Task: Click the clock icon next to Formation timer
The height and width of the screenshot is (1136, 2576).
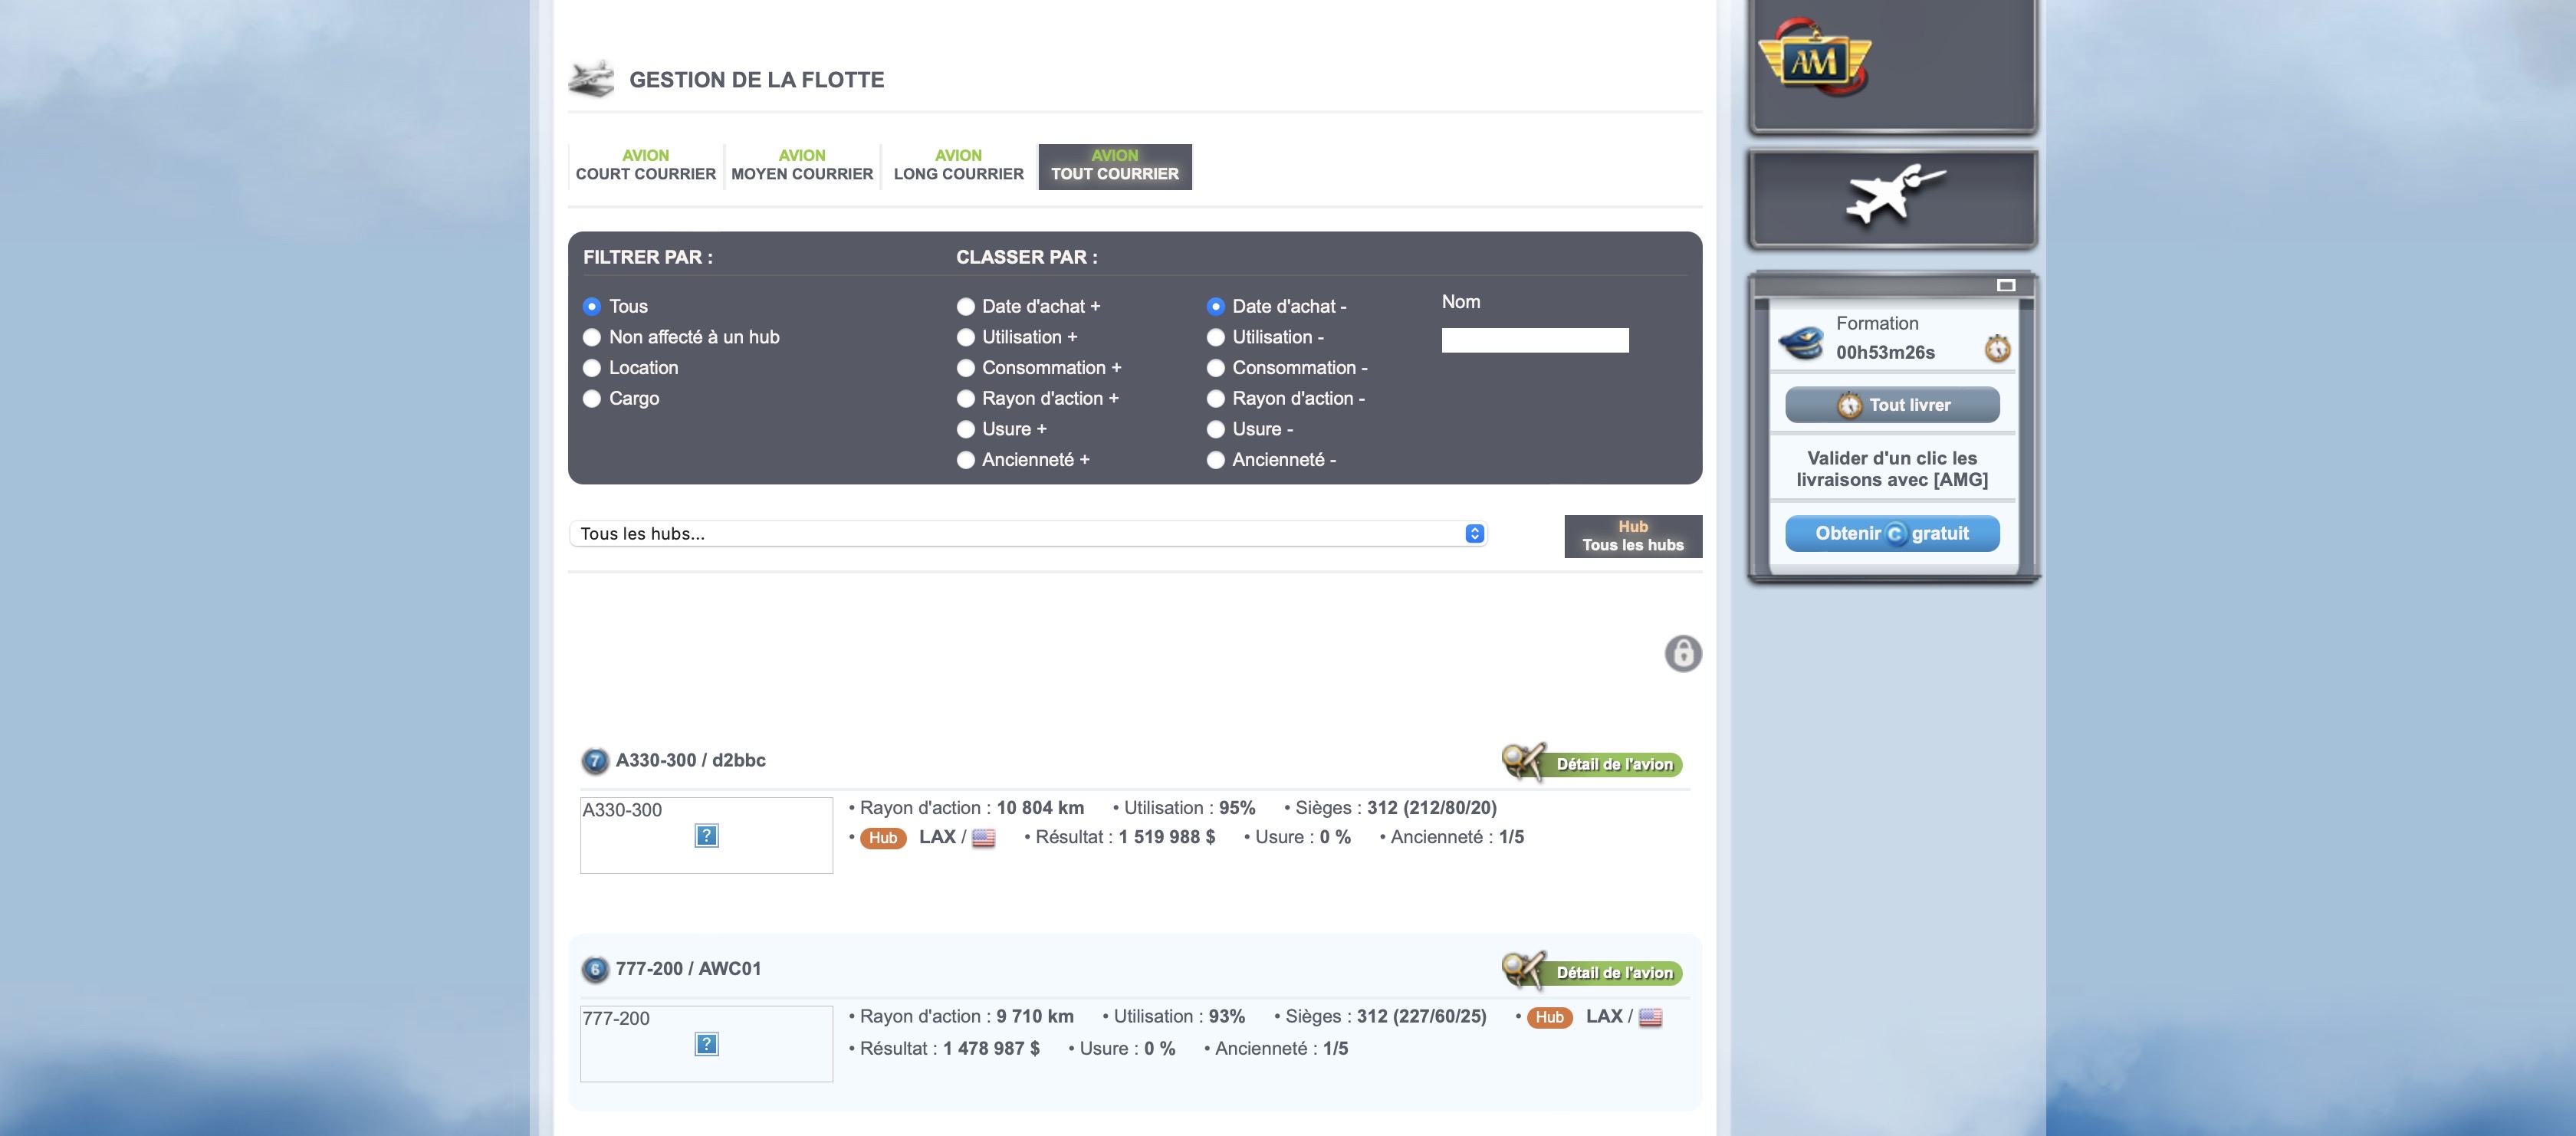Action: [1997, 348]
